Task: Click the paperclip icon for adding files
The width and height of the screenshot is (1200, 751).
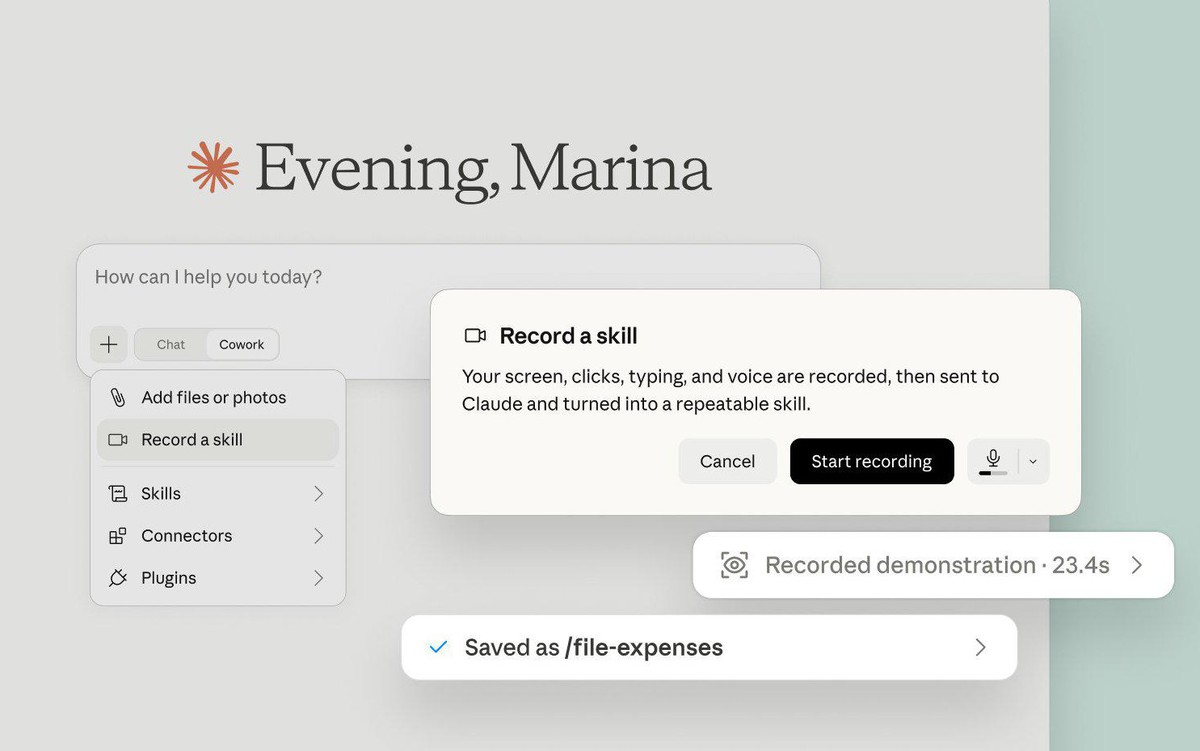Action: click(118, 397)
